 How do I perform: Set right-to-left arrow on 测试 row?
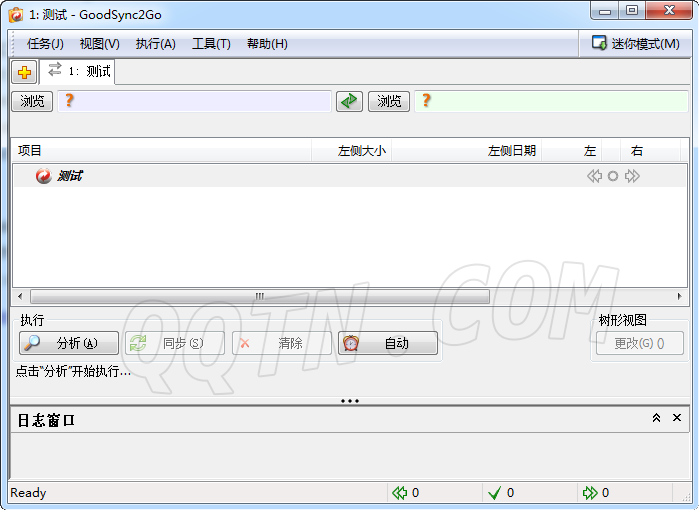pos(594,176)
